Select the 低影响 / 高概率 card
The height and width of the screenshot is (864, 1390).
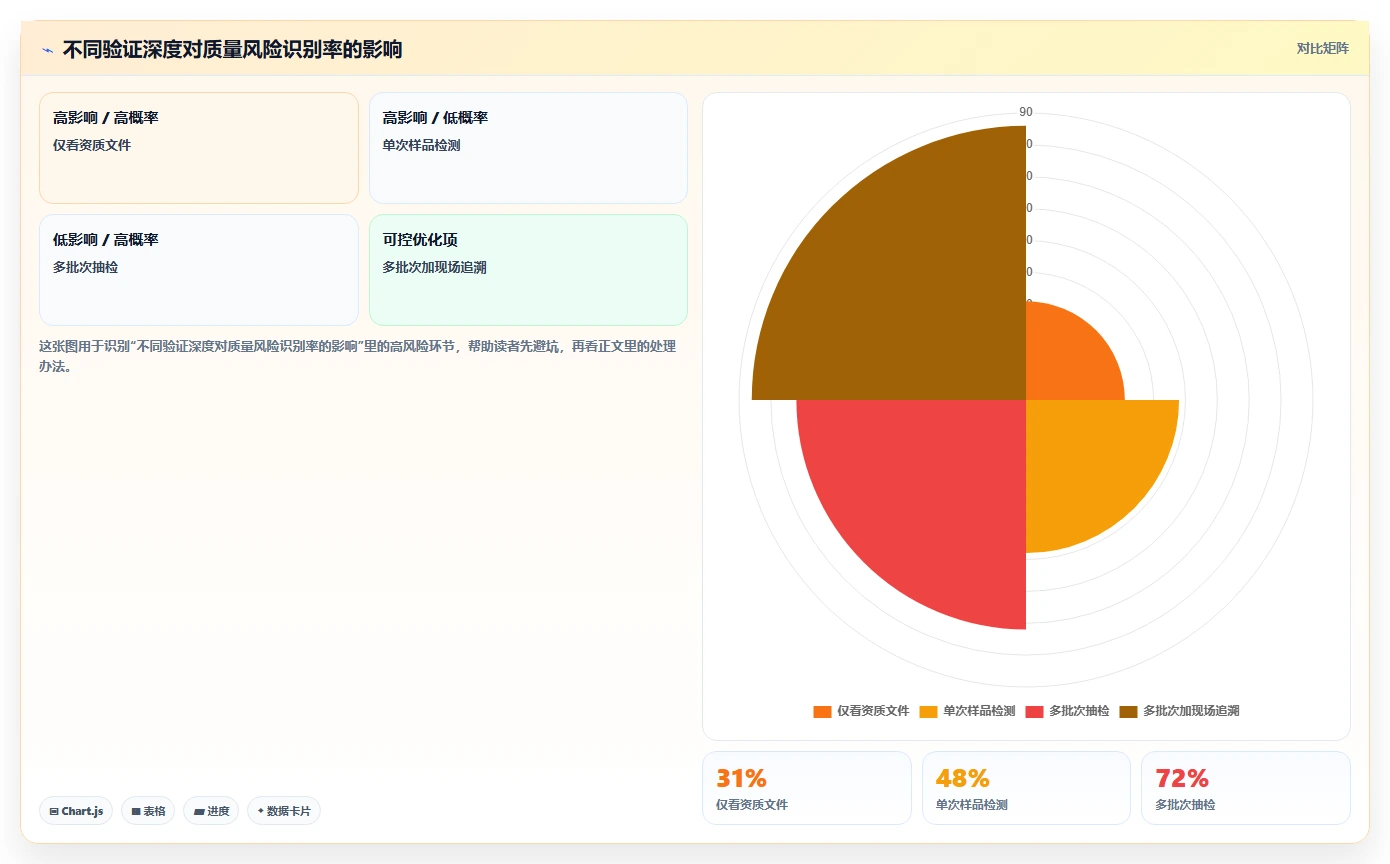pyautogui.click(x=199, y=270)
